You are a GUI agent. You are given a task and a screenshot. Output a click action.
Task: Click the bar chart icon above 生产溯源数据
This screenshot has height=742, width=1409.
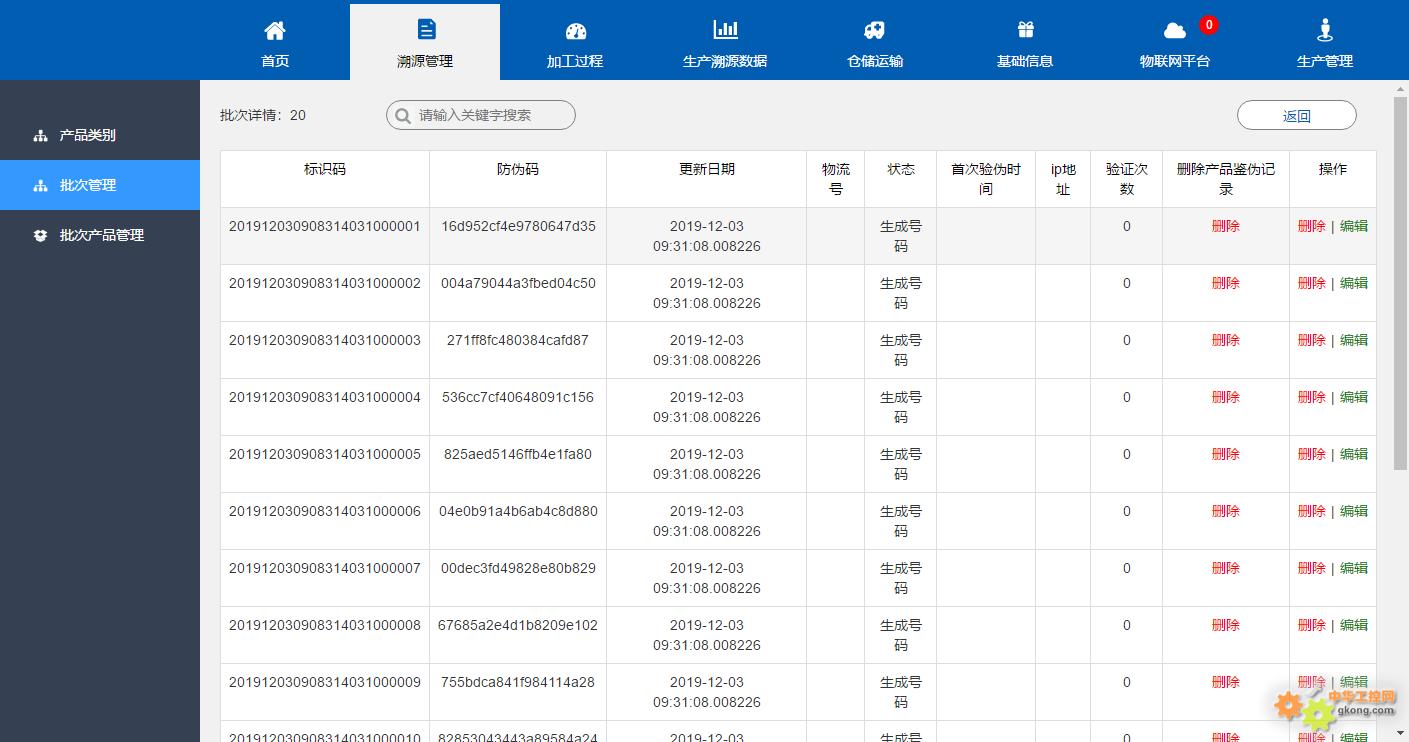[725, 29]
